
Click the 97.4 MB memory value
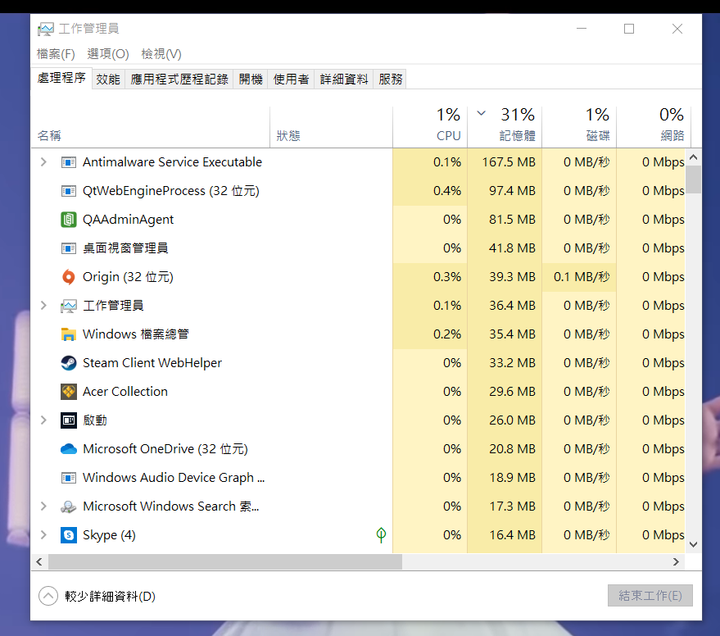pos(512,191)
